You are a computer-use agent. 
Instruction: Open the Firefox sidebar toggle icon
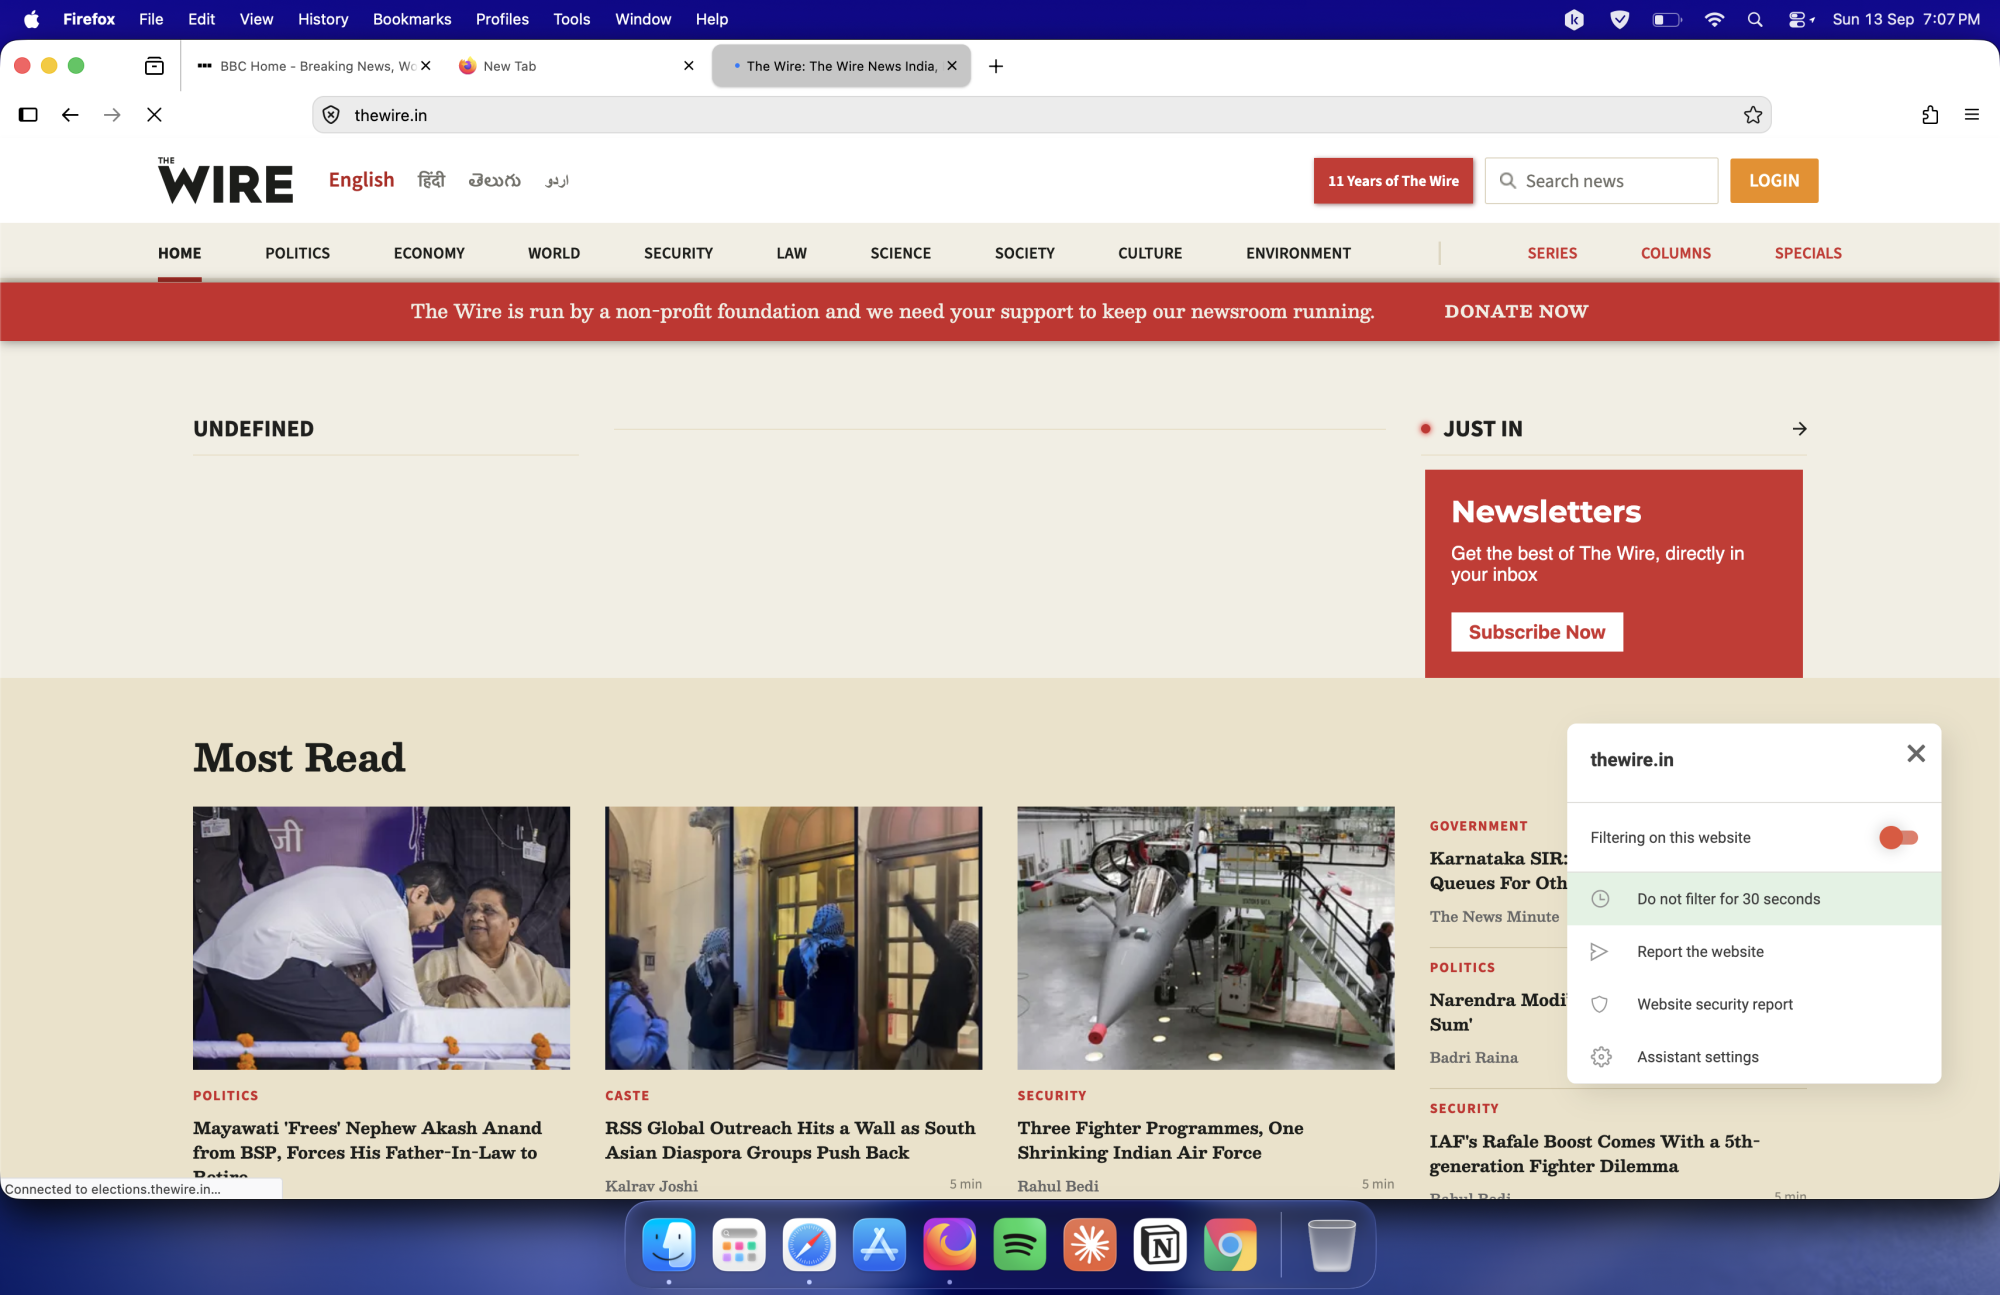(x=28, y=115)
